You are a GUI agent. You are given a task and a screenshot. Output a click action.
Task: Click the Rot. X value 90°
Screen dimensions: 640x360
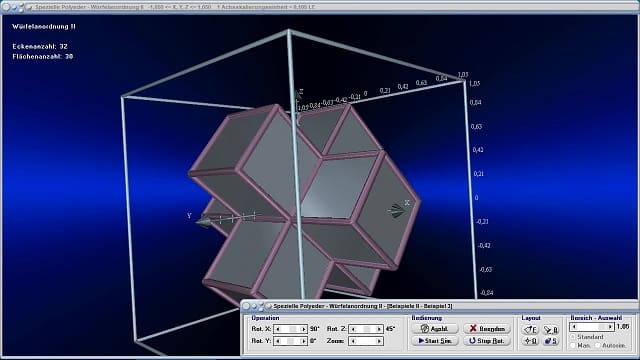click(x=314, y=329)
